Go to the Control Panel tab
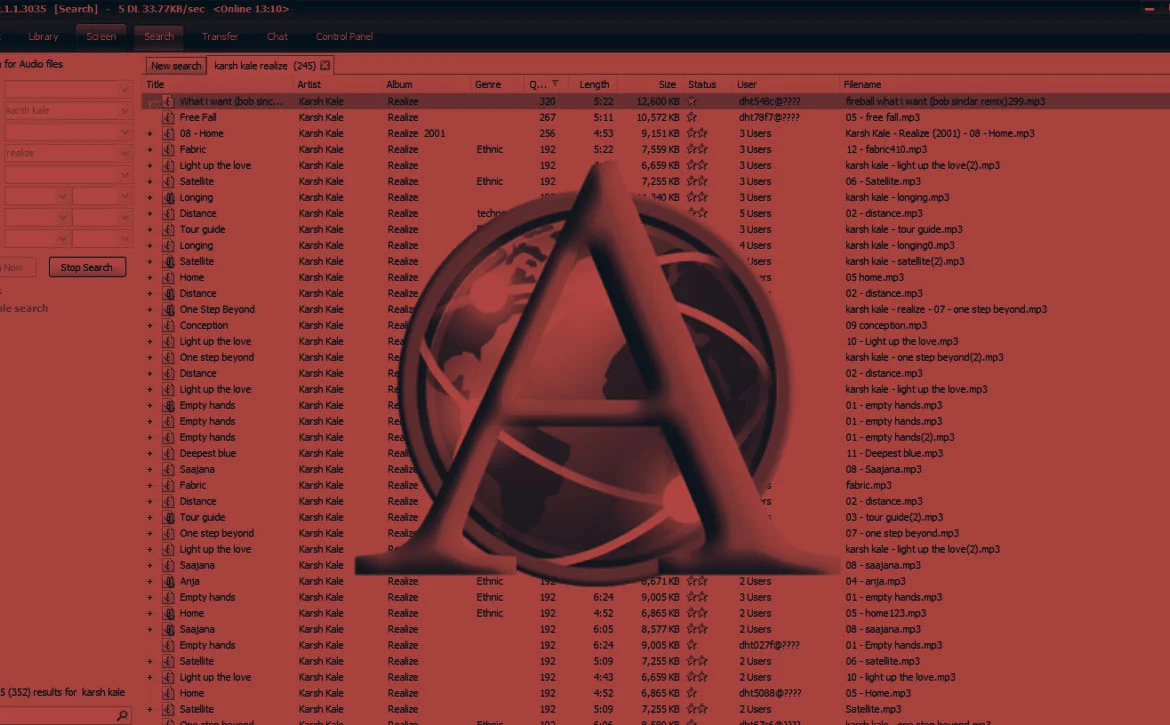The height and width of the screenshot is (725, 1170). (344, 37)
